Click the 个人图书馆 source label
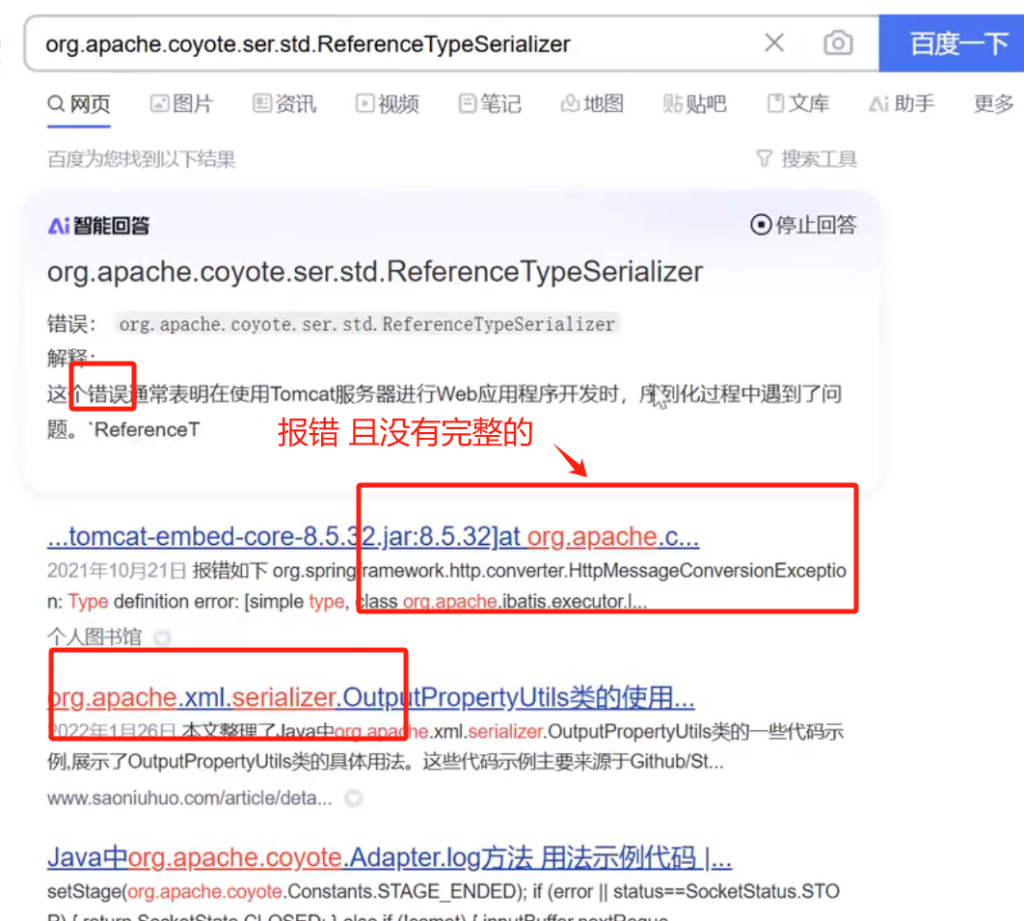The height and width of the screenshot is (921, 1024). (x=94, y=637)
